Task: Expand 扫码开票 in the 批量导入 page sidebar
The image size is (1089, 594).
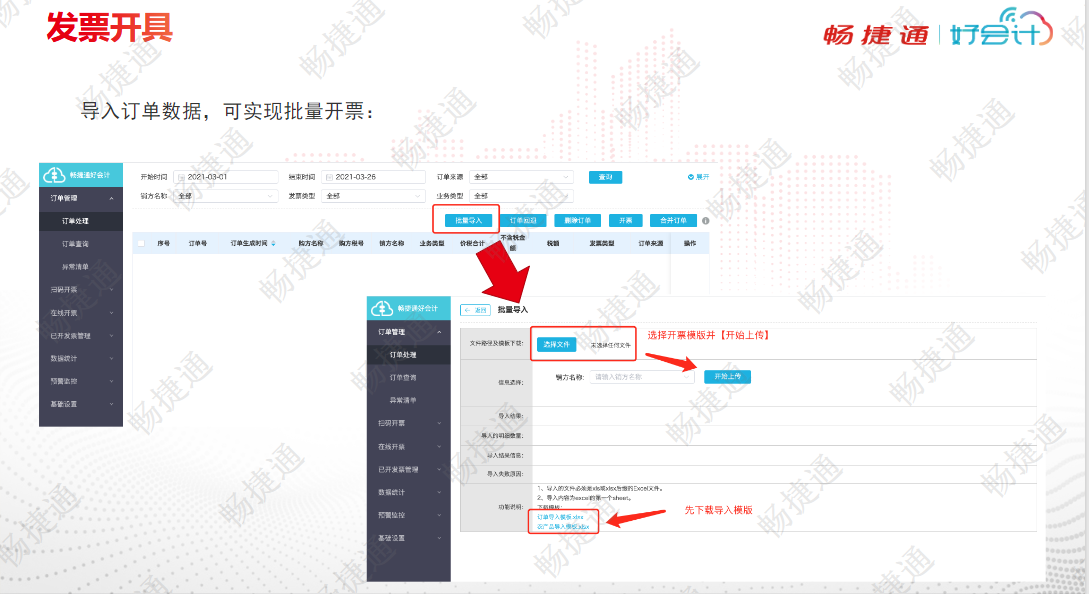Action: [x=439, y=423]
